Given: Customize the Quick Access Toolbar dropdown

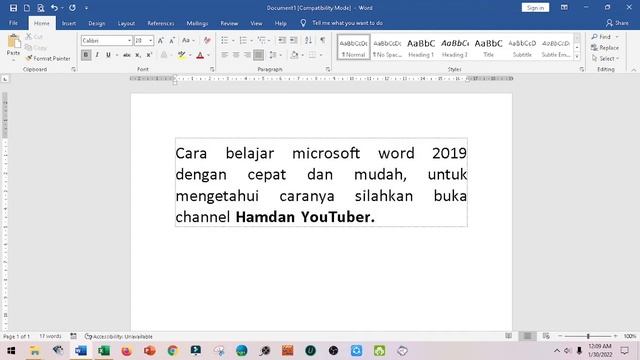Looking at the screenshot, I should (x=86, y=8).
